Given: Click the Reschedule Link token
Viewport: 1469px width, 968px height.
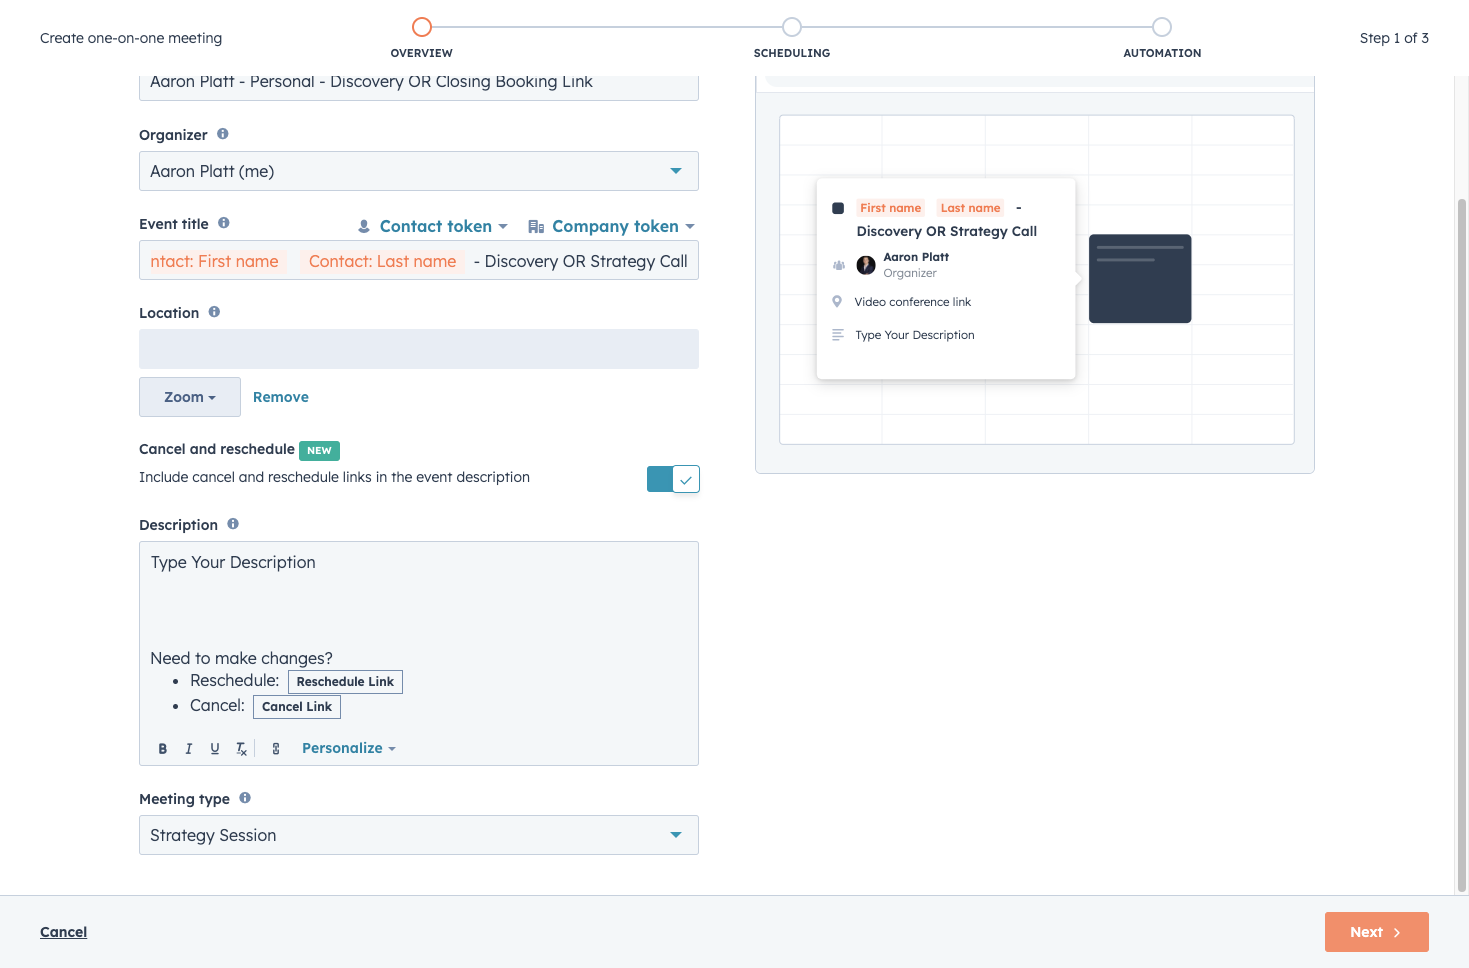Looking at the screenshot, I should tap(345, 682).
